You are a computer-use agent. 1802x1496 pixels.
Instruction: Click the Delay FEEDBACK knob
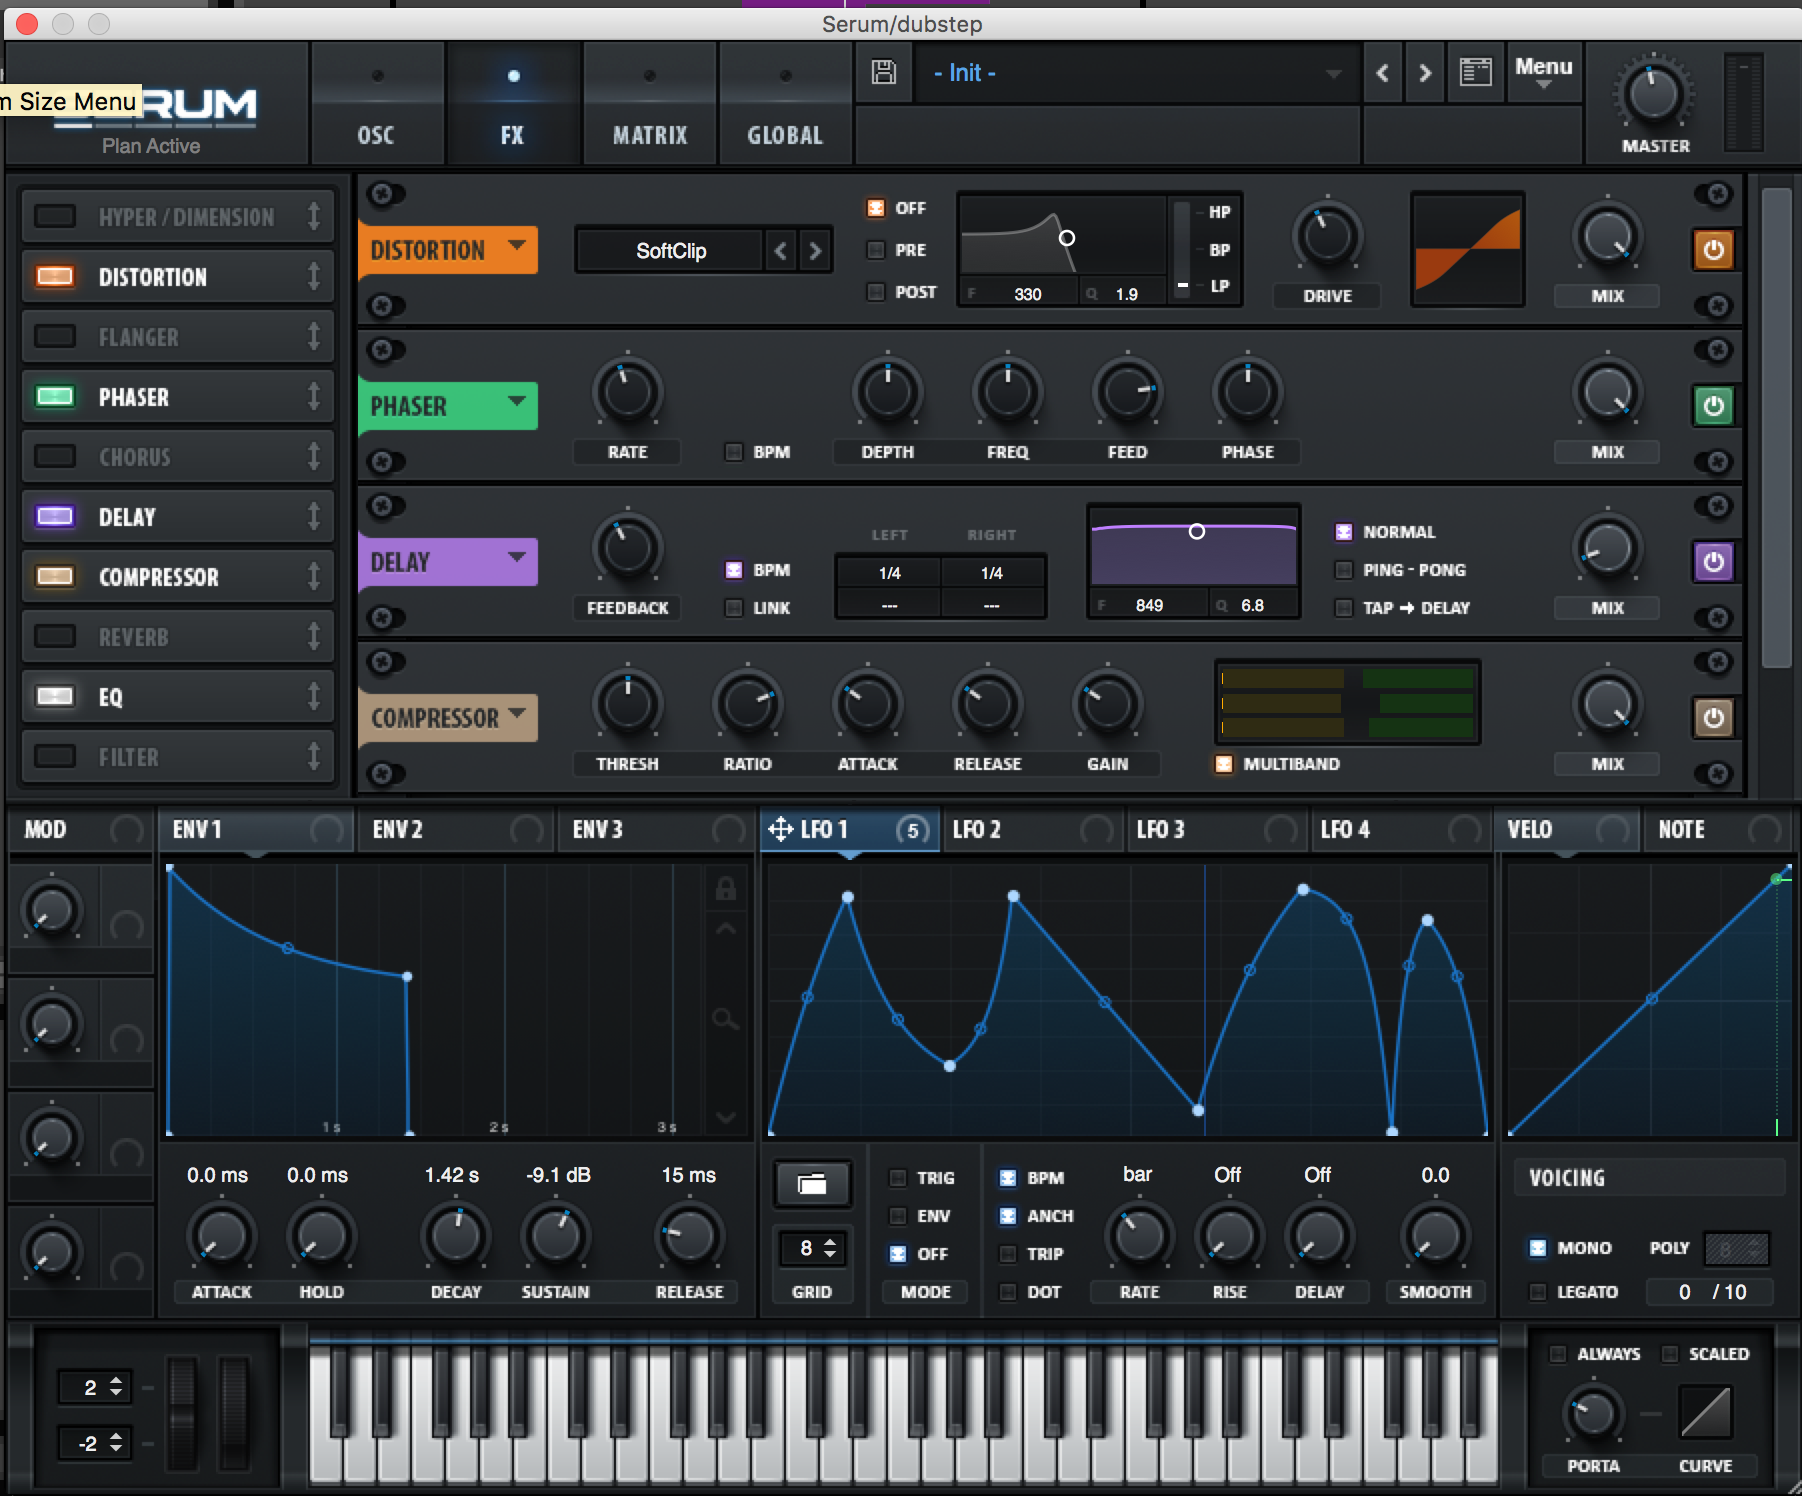(627, 549)
